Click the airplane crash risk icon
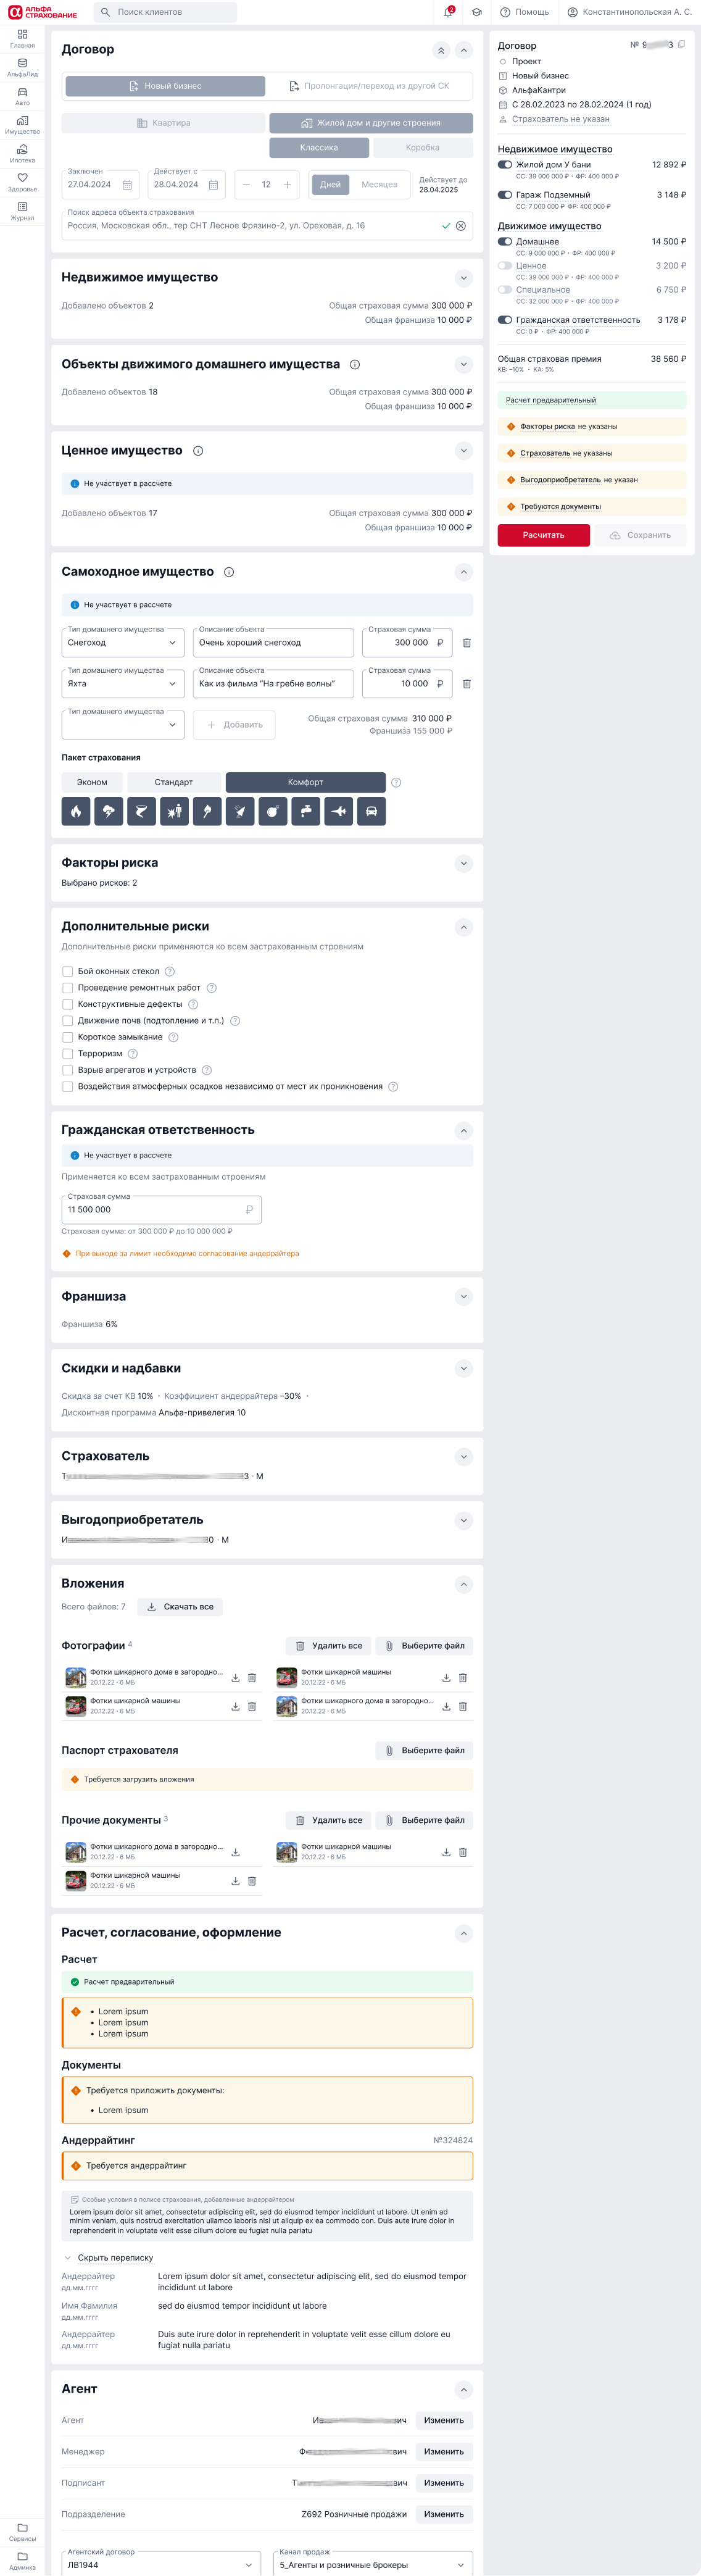Viewport: 701px width, 2576px height. [x=339, y=811]
